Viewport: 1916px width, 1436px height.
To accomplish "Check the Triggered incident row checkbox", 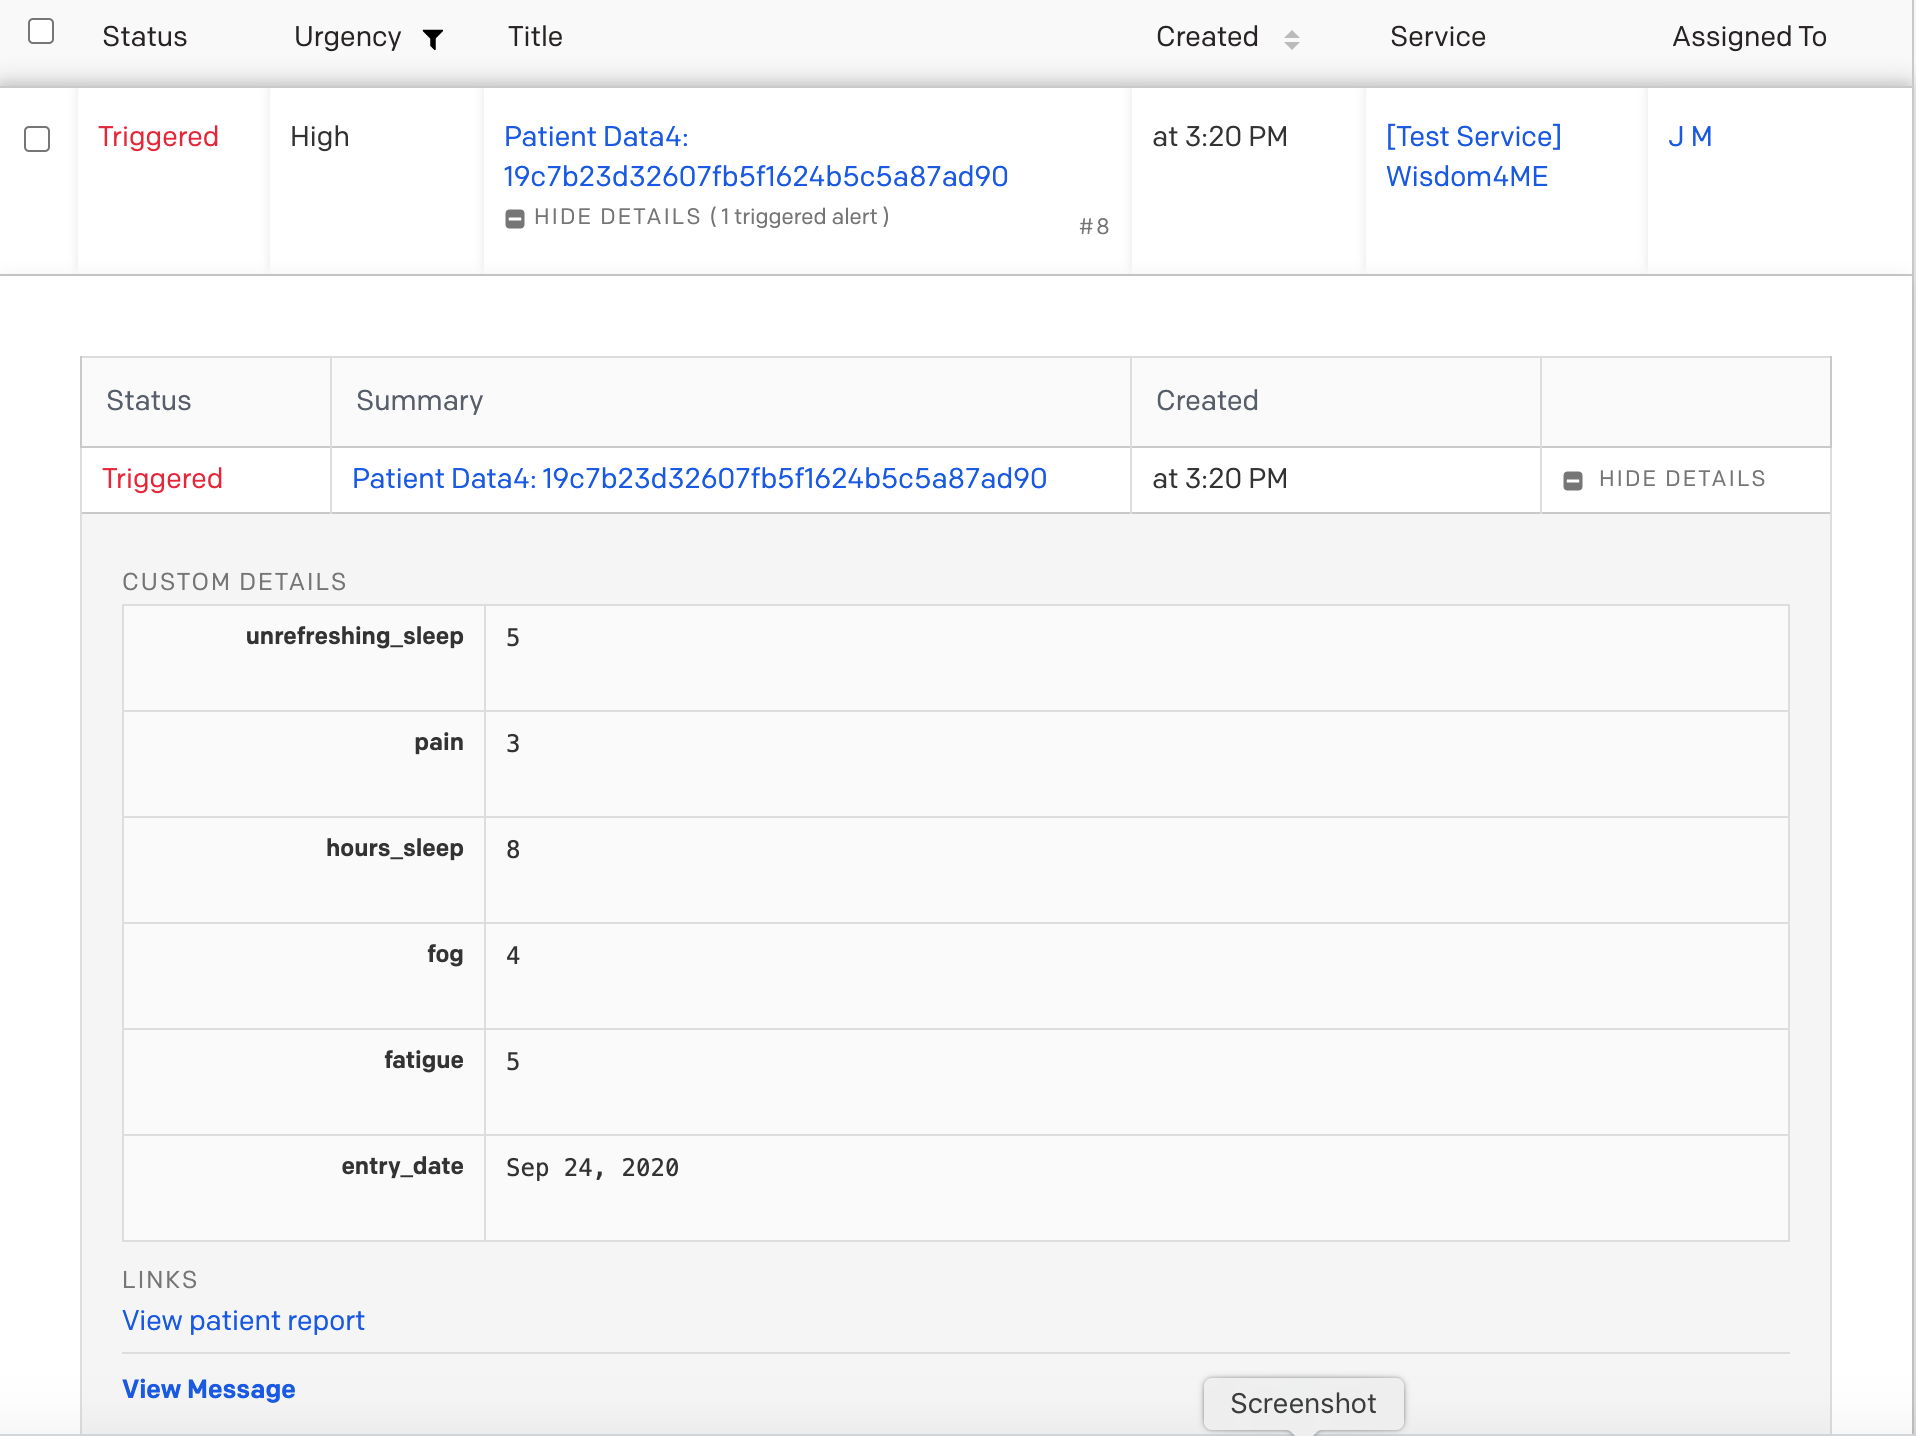I will pos(37,139).
